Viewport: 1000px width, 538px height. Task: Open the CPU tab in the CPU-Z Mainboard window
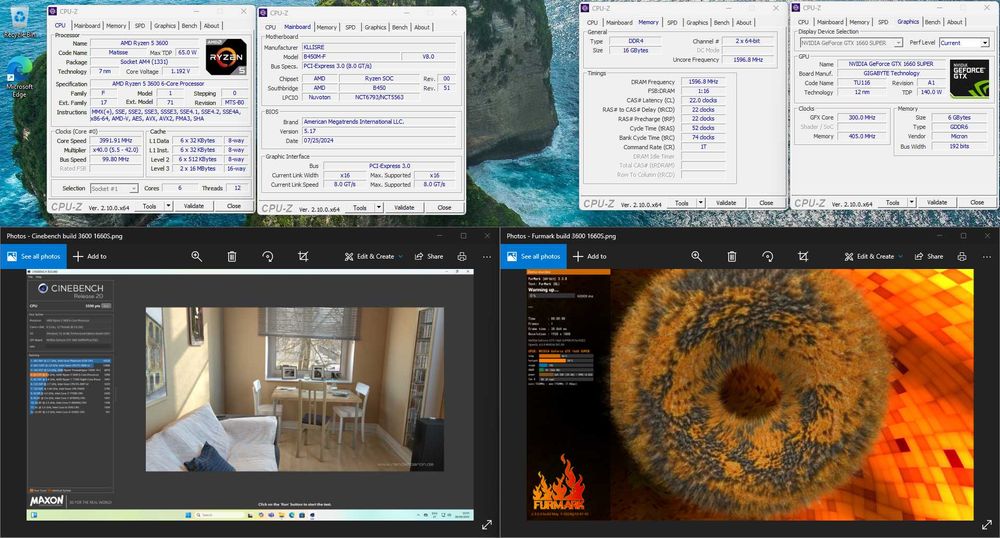click(270, 27)
